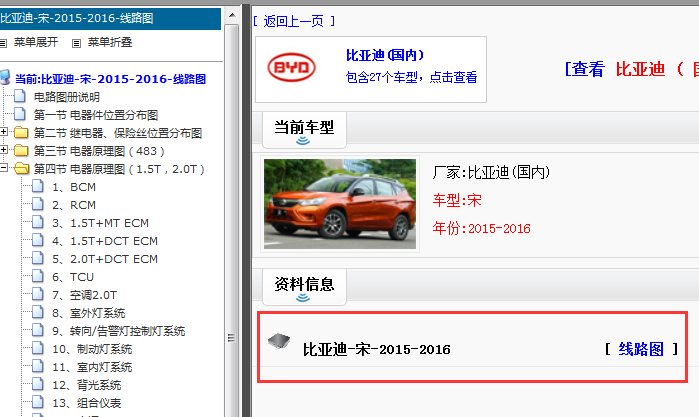
Task: Click page icon beside 7、空调2.0T
Action: tap(38, 294)
